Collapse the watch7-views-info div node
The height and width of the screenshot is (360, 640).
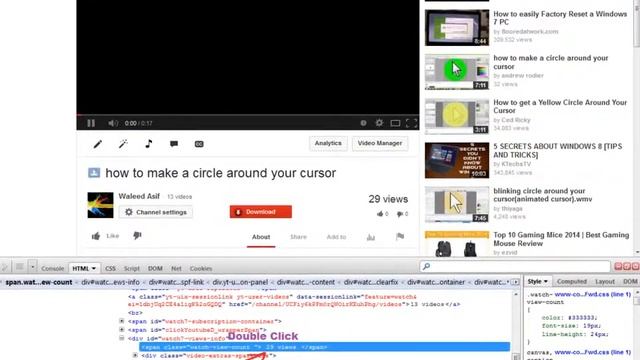pos(122,338)
